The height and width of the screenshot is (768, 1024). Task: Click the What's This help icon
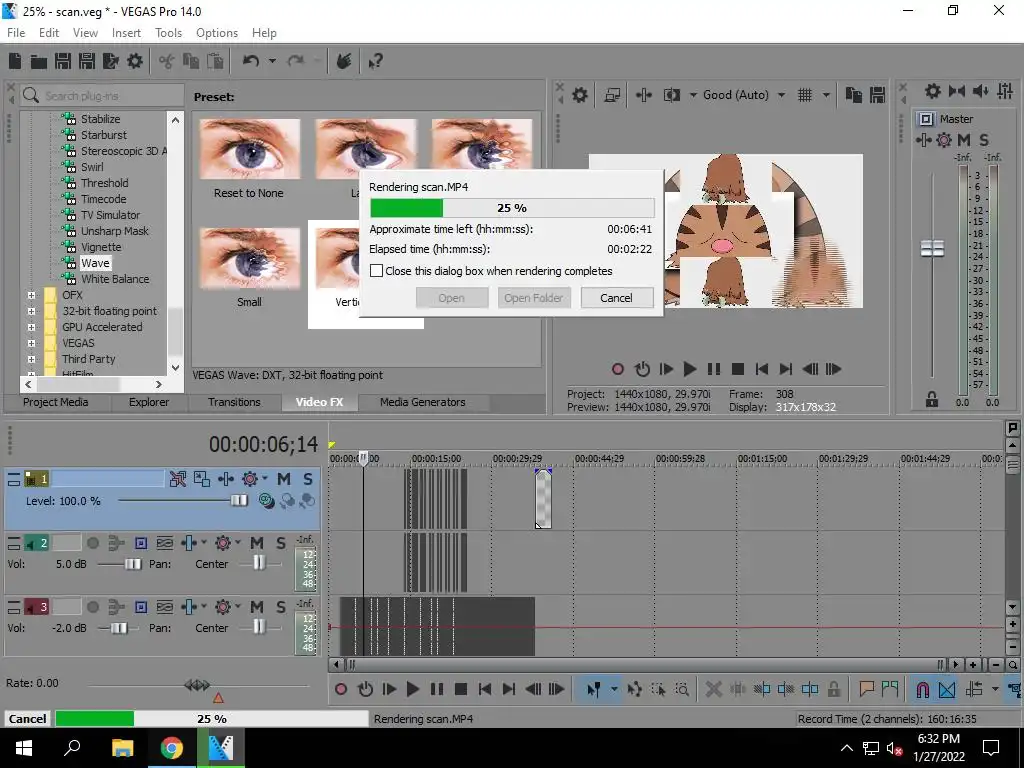[x=376, y=61]
